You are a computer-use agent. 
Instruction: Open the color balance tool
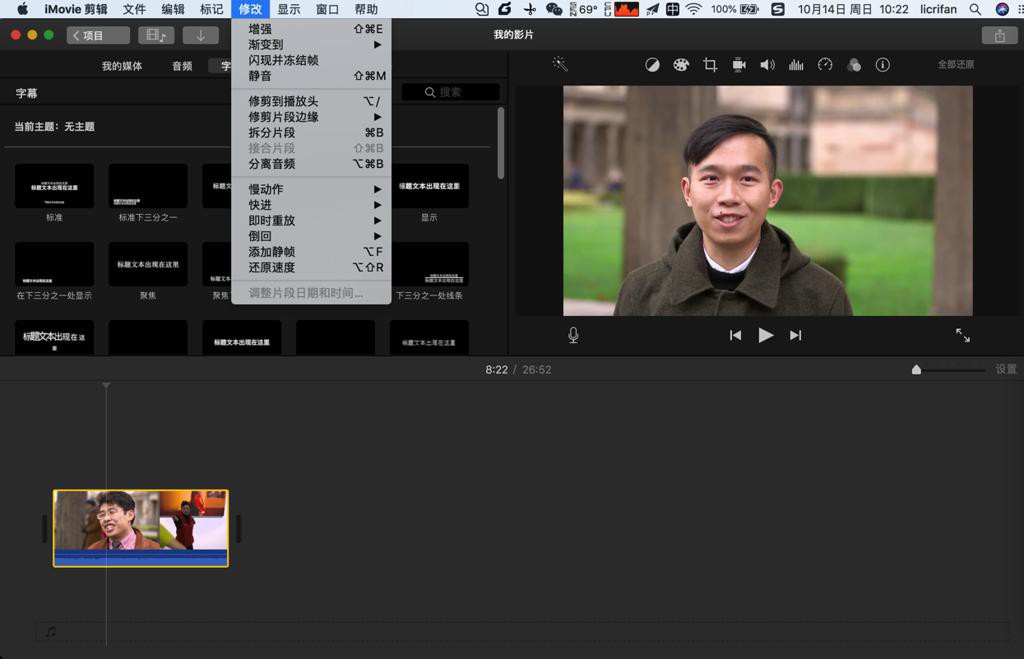(652, 65)
